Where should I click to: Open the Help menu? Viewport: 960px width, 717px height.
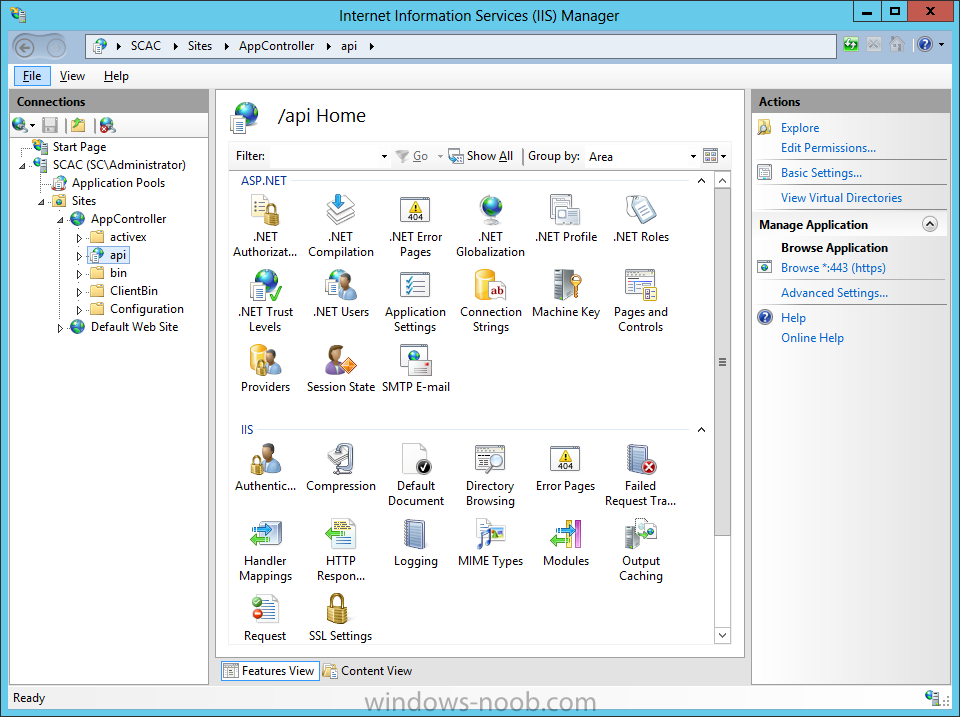[116, 76]
